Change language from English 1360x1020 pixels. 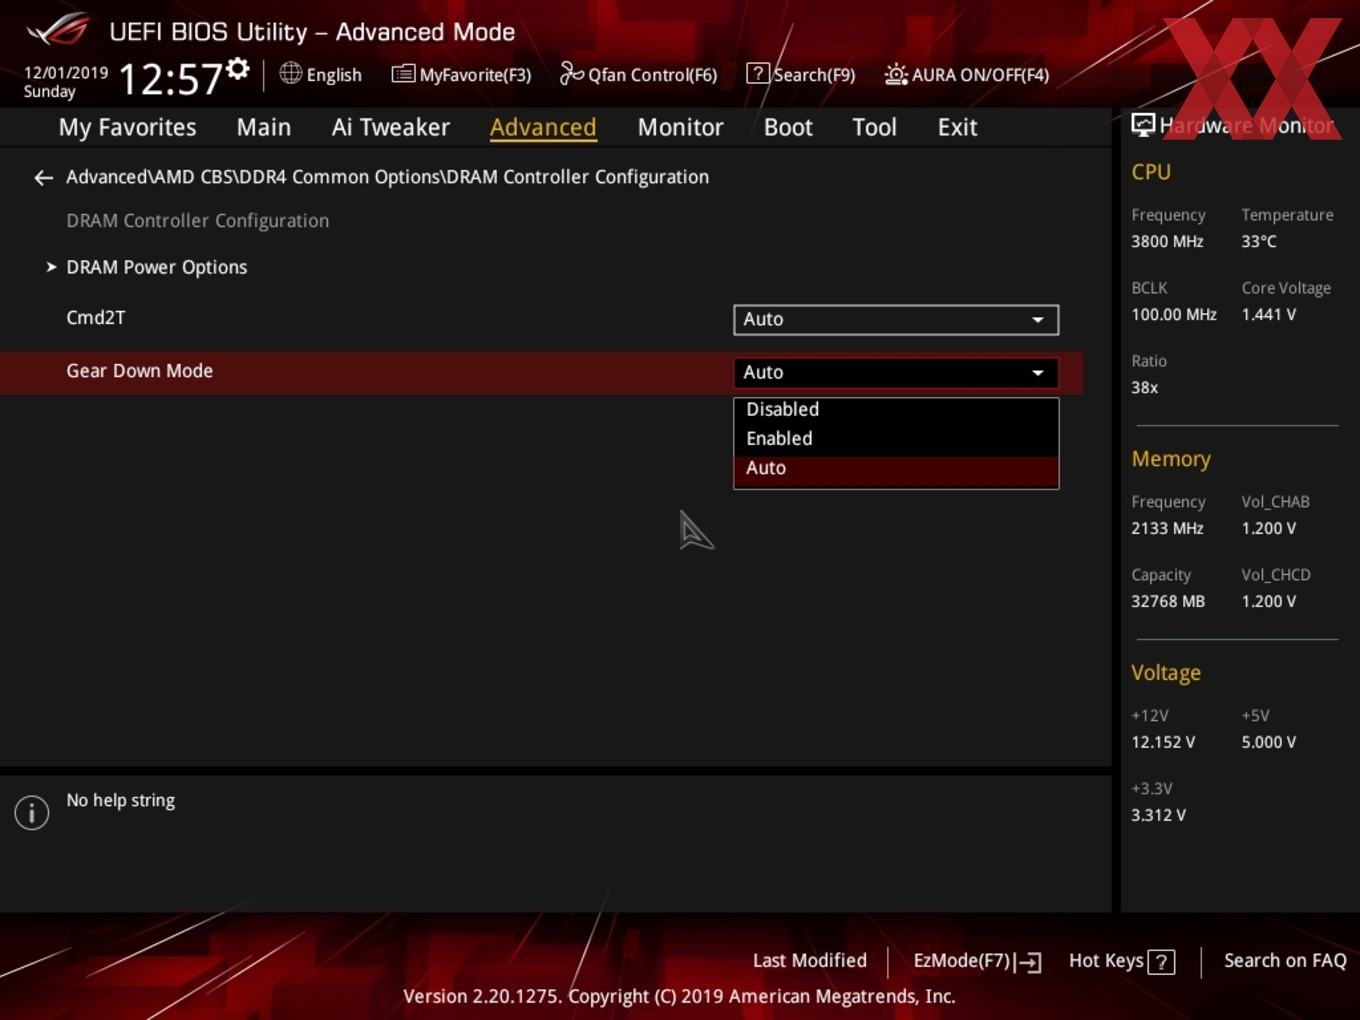(x=334, y=75)
